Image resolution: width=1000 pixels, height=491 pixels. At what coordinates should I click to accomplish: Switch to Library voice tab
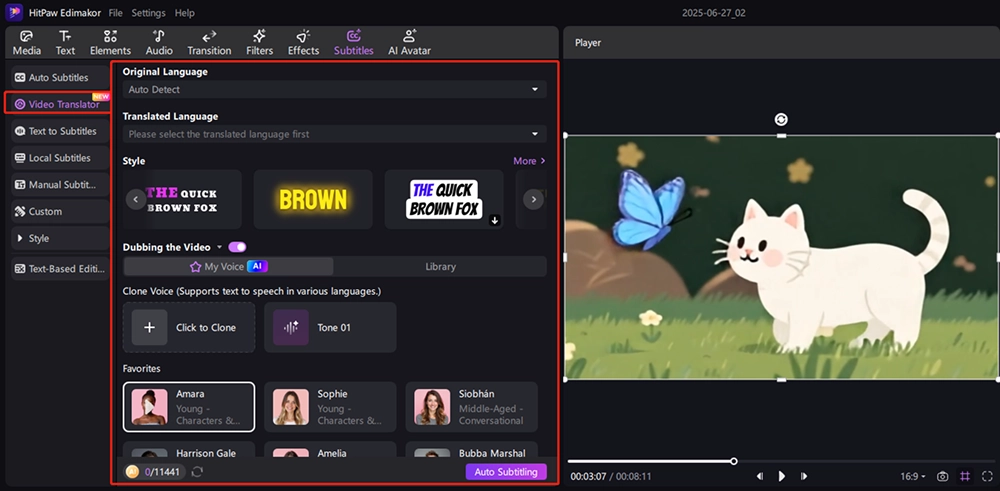440,267
